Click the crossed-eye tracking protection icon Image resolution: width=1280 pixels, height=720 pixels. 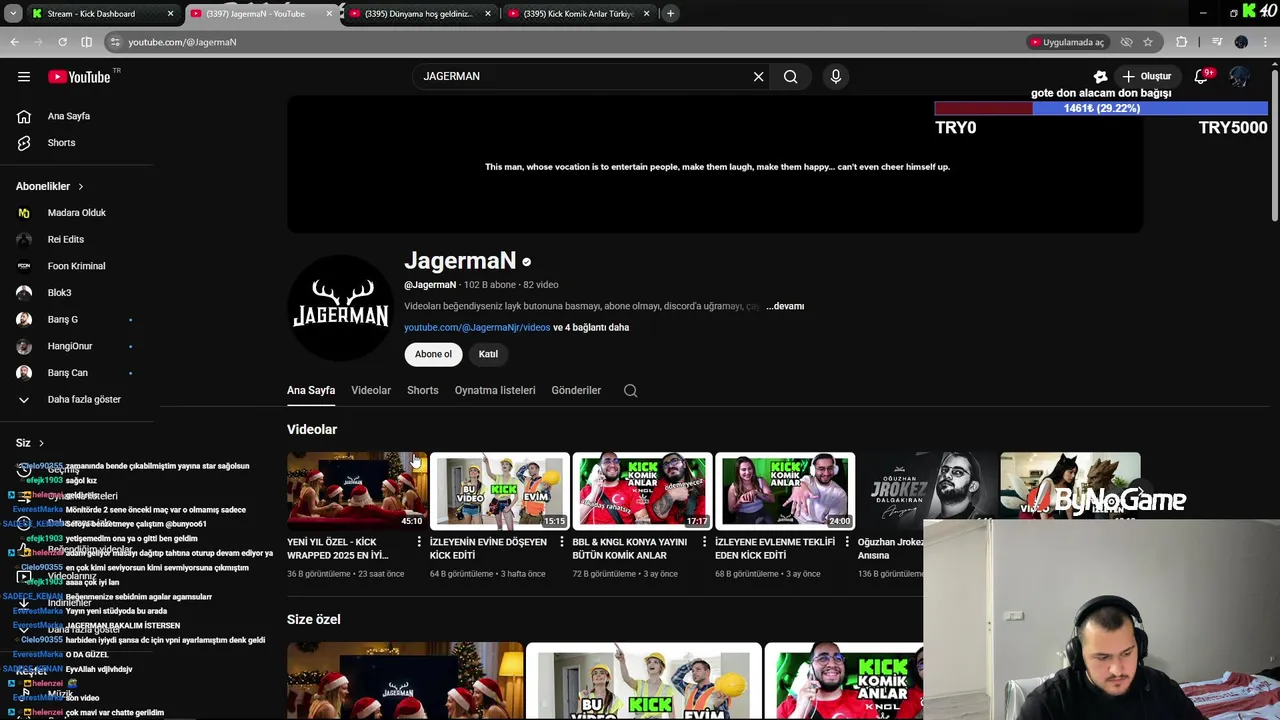point(1126,42)
